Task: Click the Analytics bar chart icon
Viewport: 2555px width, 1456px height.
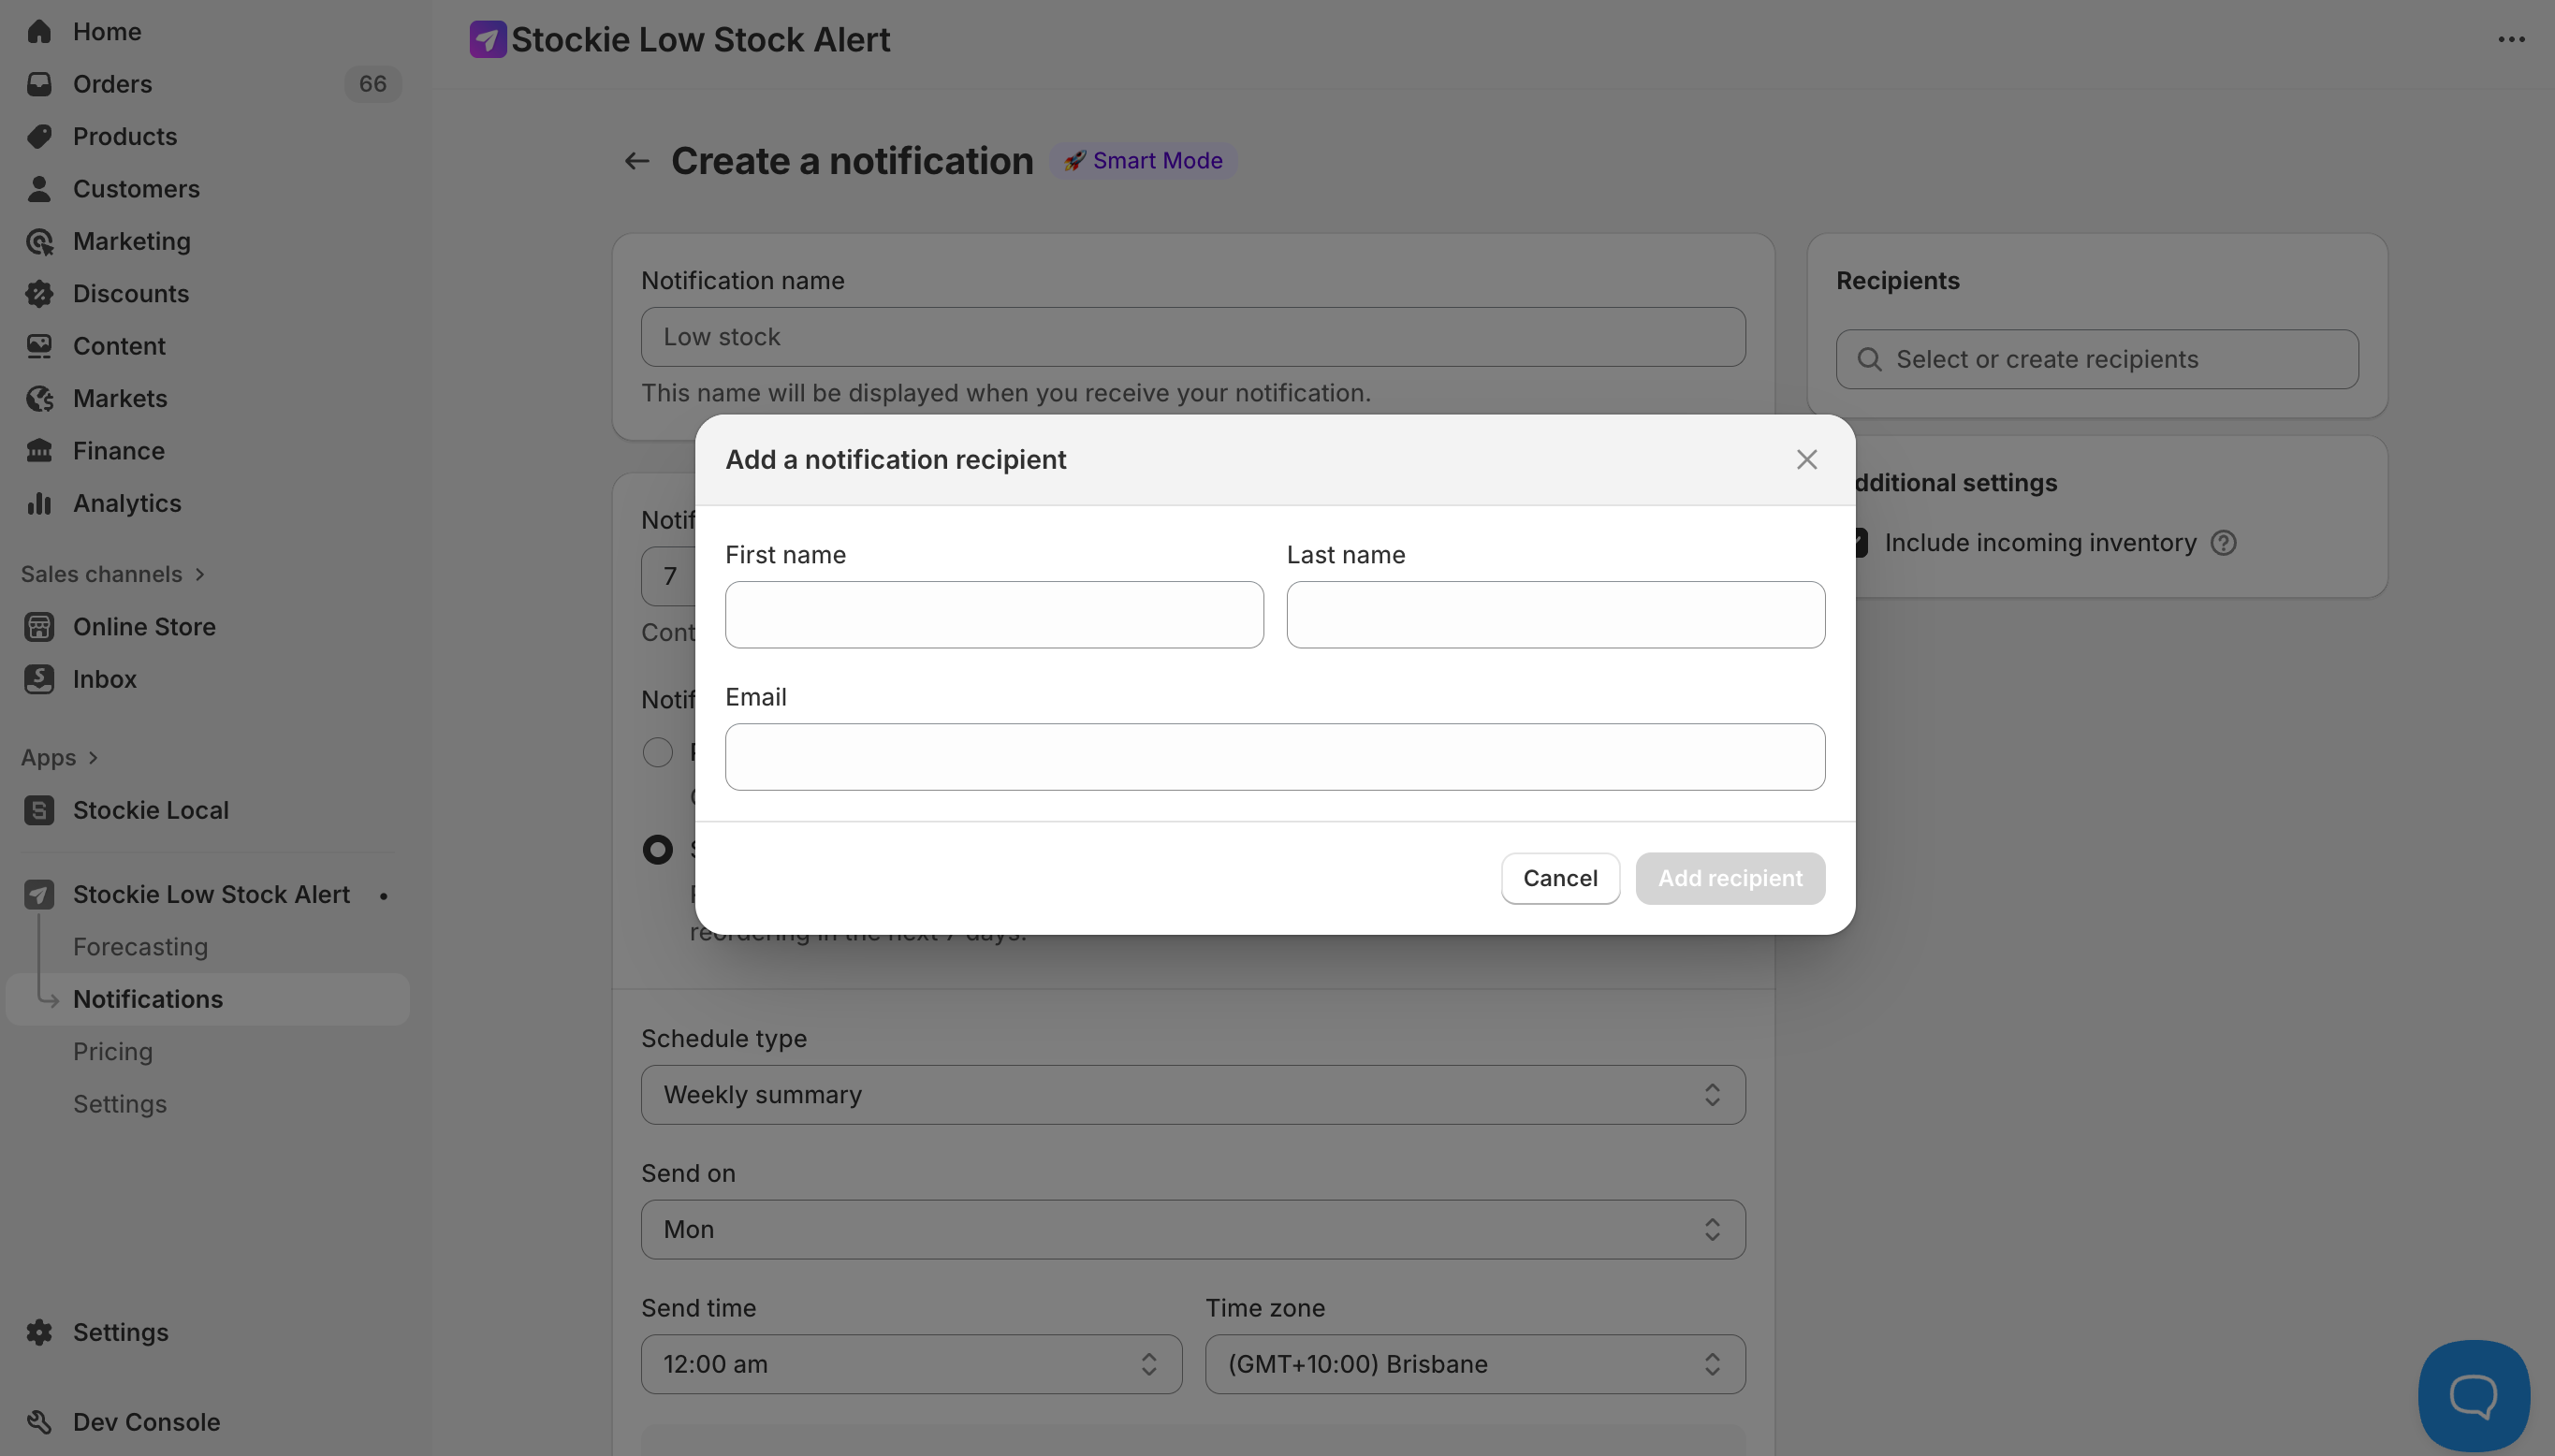Action: tap(39, 503)
